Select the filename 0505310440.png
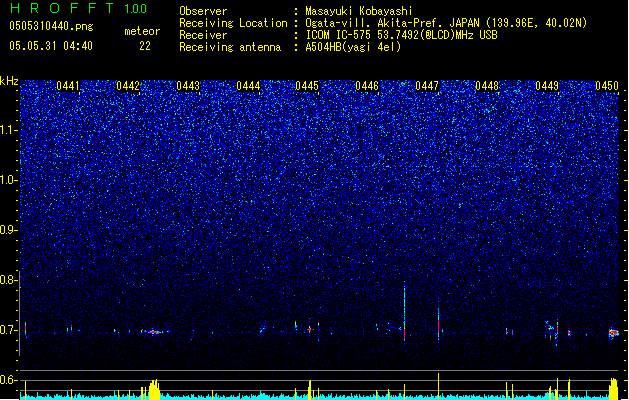This screenshot has width=629, height=400. click(51, 26)
